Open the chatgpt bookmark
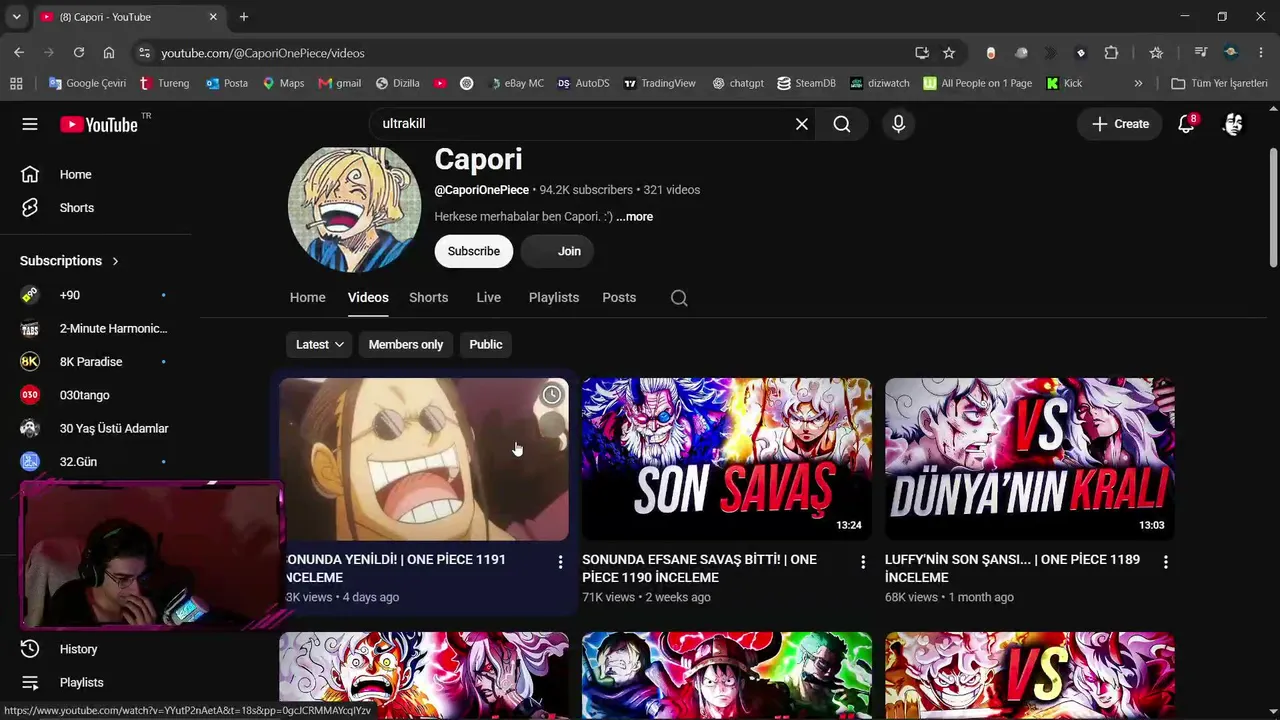The height and width of the screenshot is (720, 1280). [x=738, y=84]
